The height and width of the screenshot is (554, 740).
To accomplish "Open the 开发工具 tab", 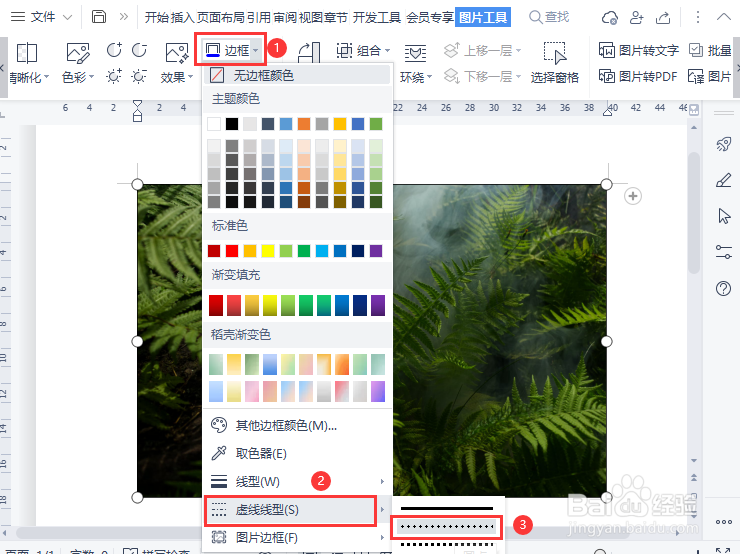I will coord(377,17).
